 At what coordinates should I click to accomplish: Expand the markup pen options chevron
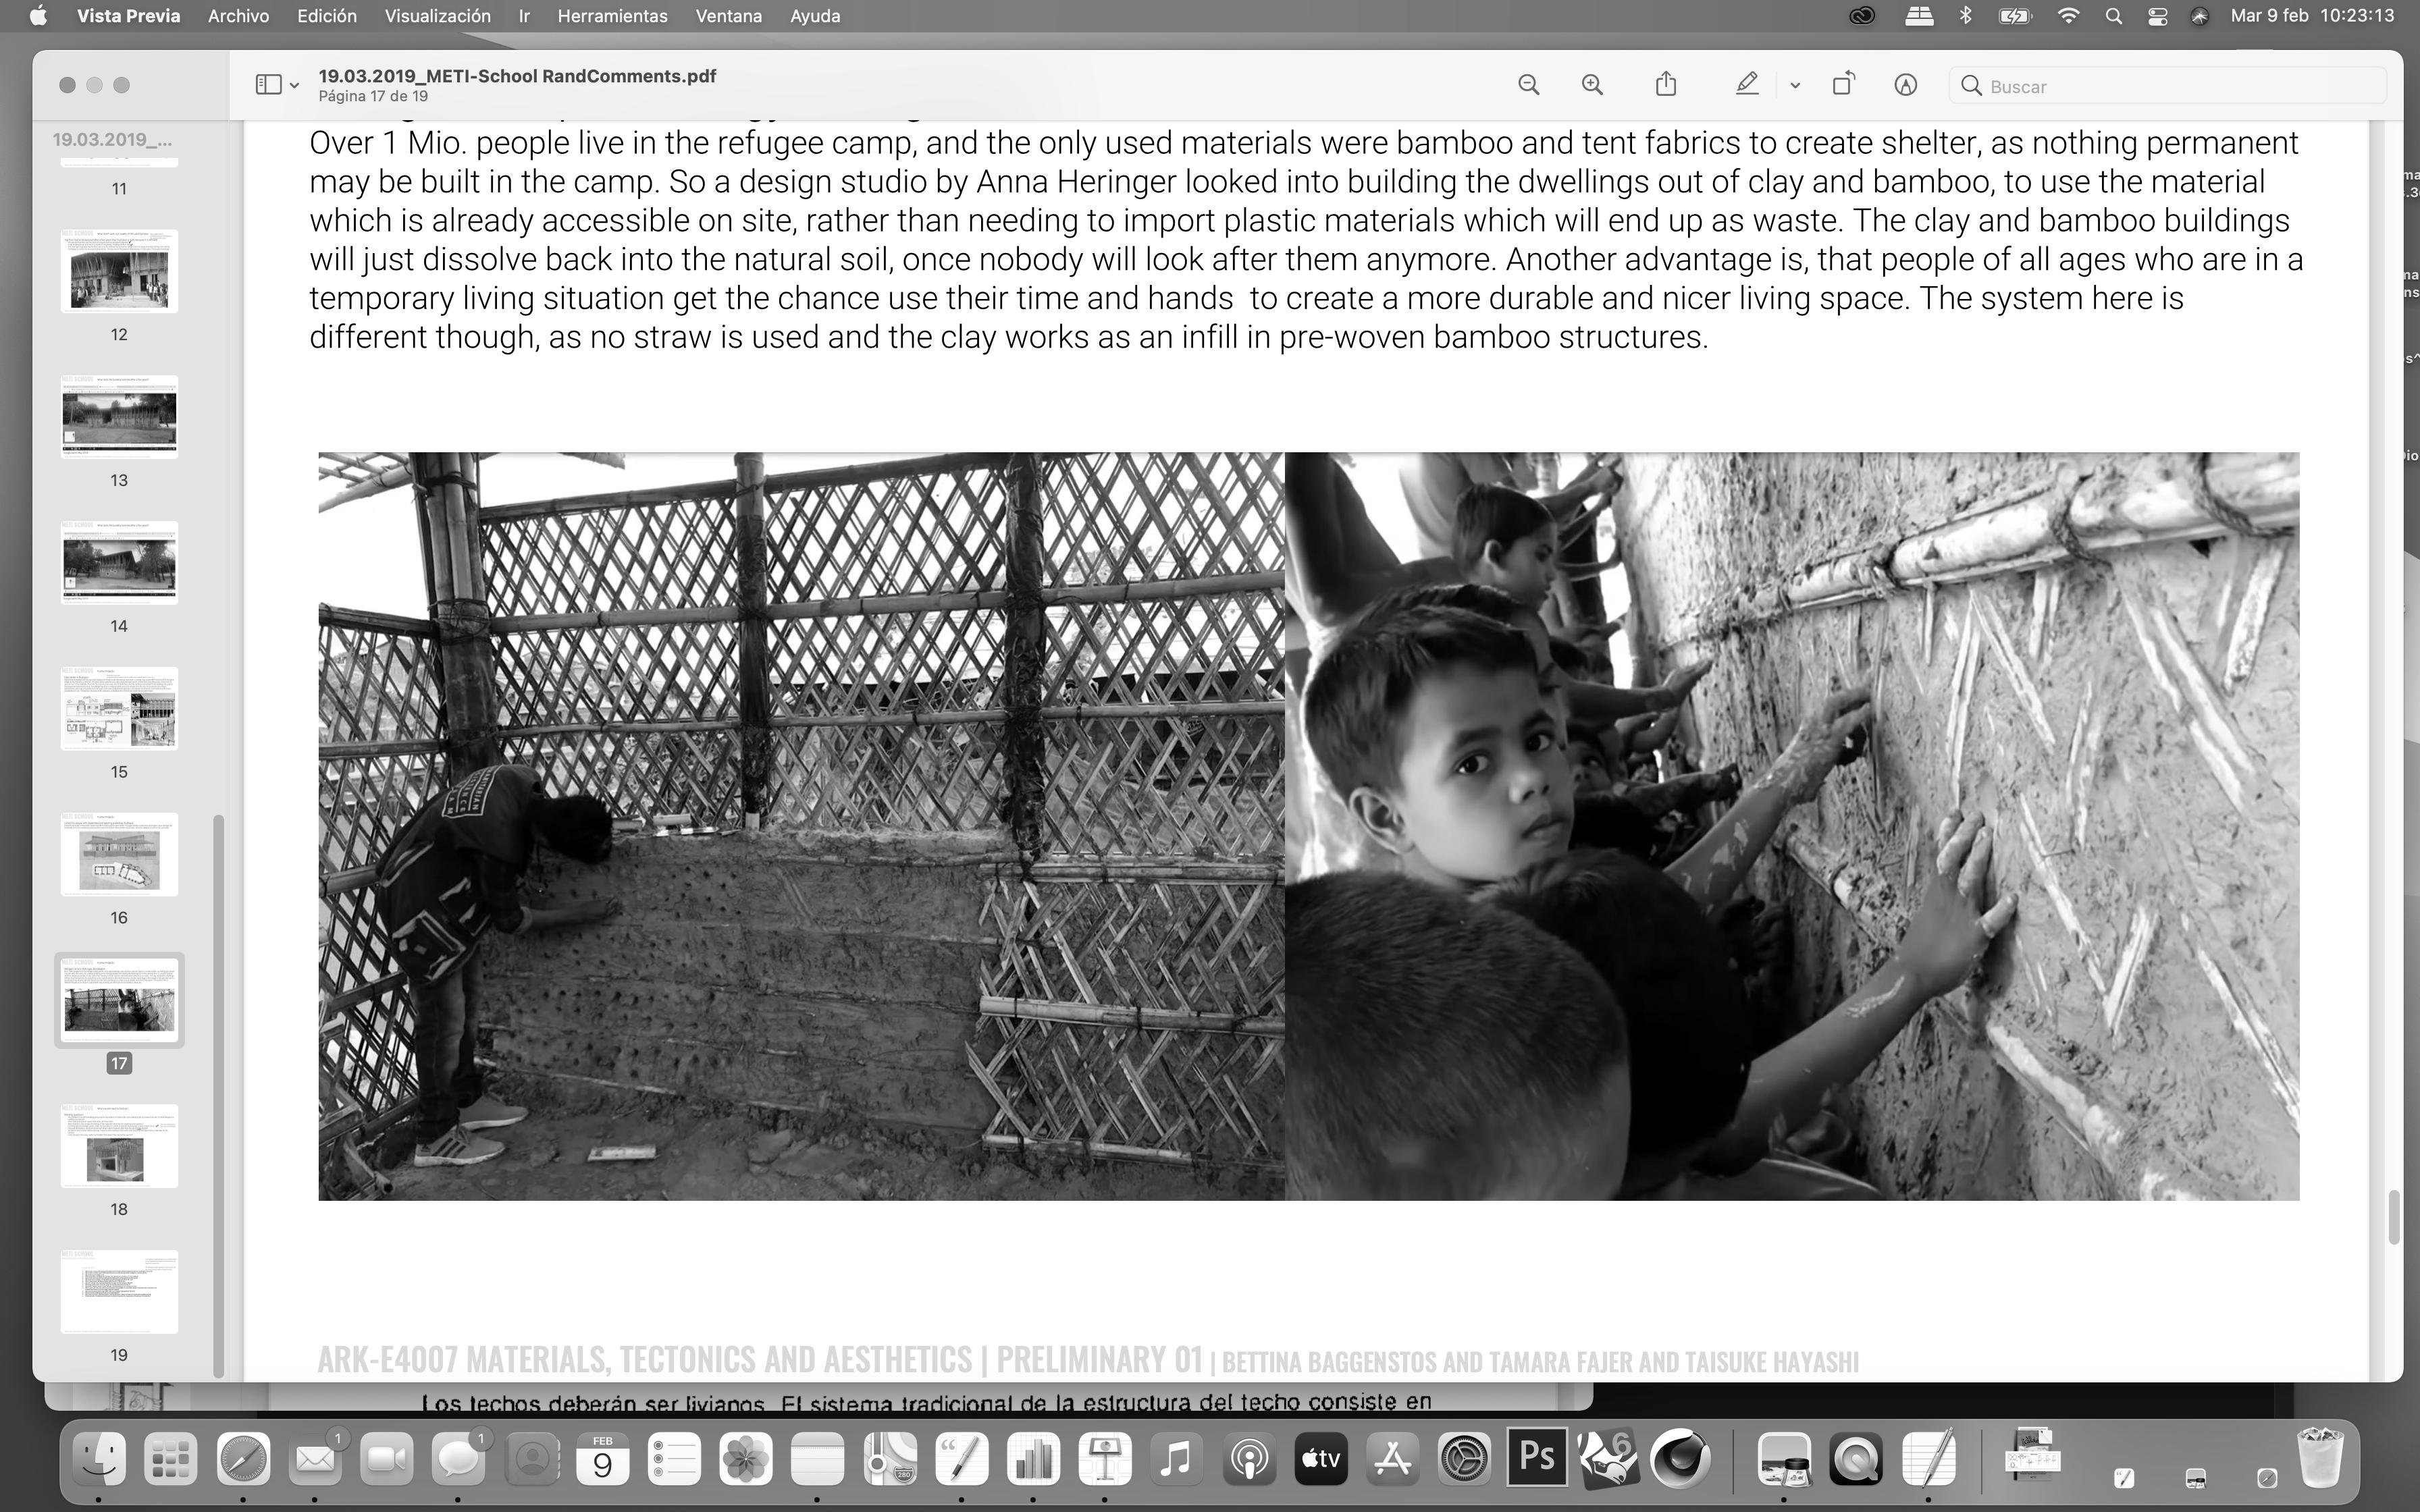(x=1795, y=86)
